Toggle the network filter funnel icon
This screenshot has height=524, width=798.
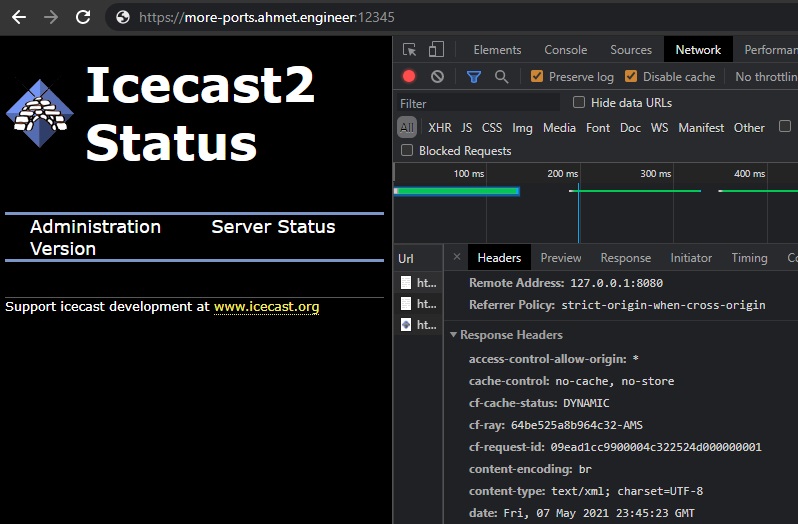(x=474, y=76)
